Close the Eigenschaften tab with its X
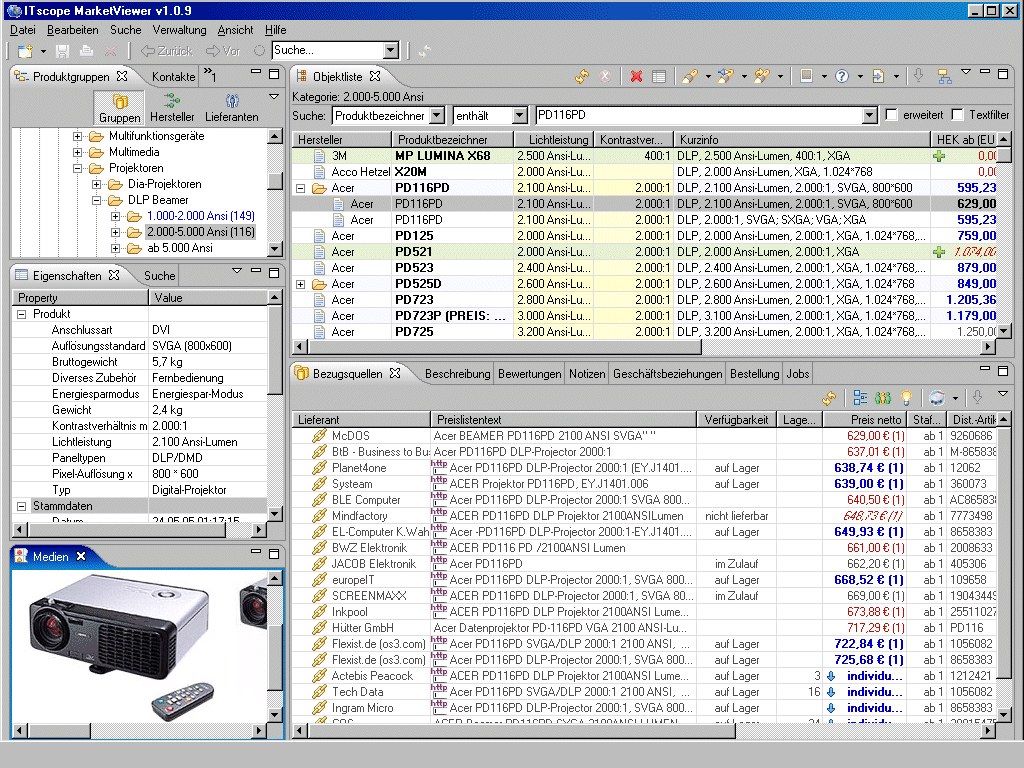The image size is (1024, 768). (114, 276)
